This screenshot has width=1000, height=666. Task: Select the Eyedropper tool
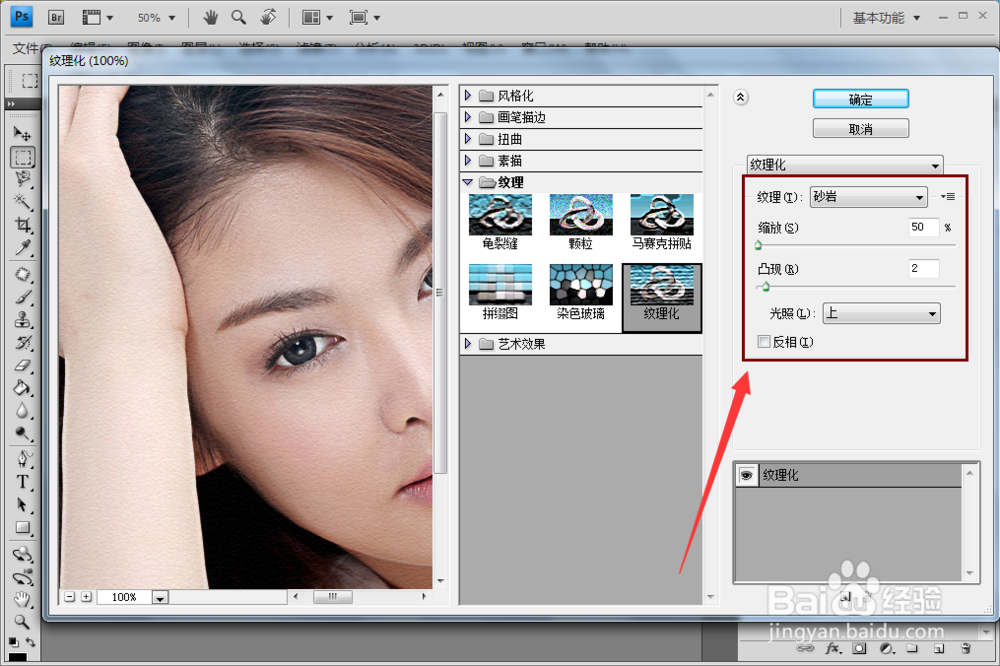point(22,248)
